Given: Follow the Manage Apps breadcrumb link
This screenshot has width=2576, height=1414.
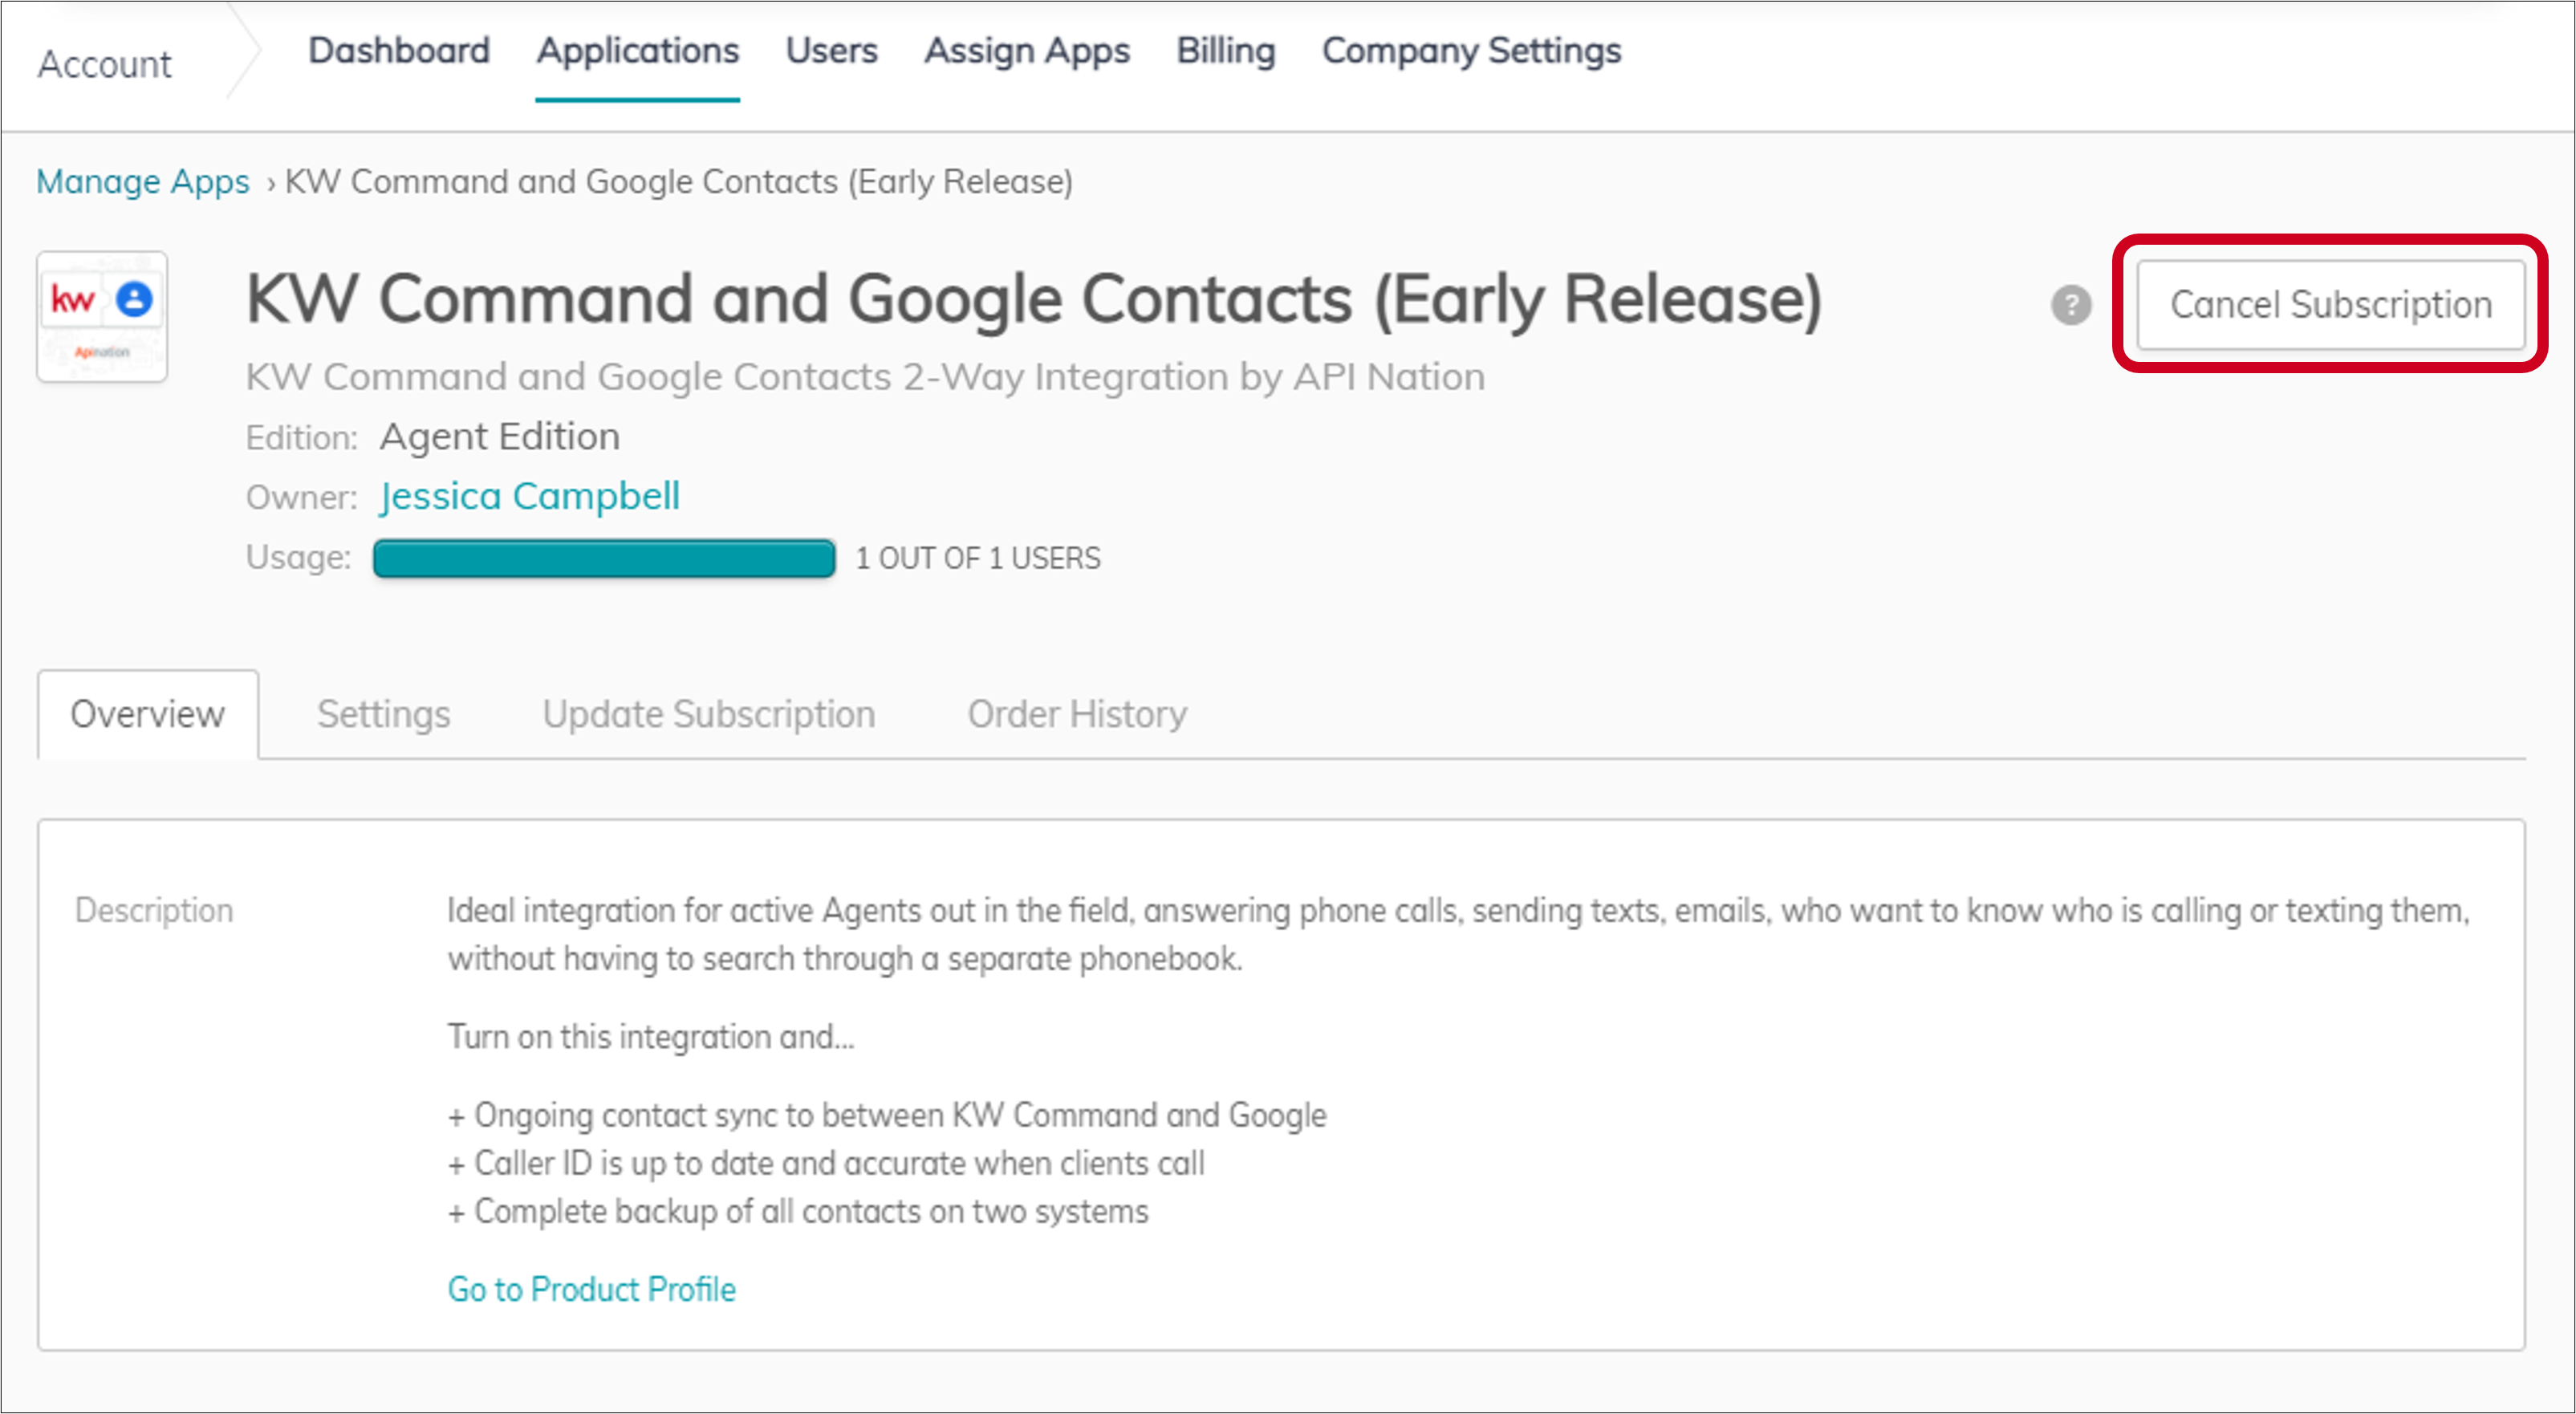Looking at the screenshot, I should pos(143,182).
